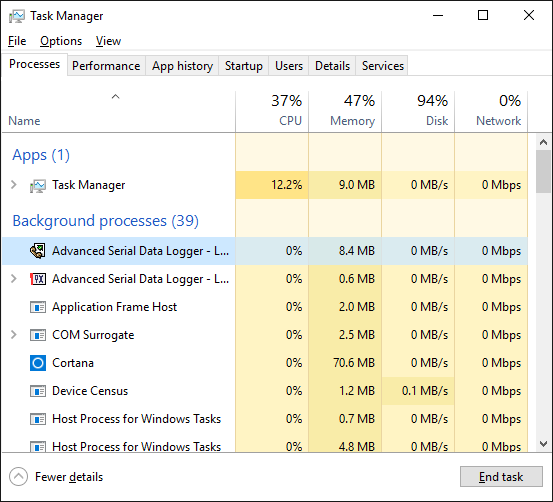Click the 2.5 MB memory value
This screenshot has height=502, width=553.
point(357,335)
